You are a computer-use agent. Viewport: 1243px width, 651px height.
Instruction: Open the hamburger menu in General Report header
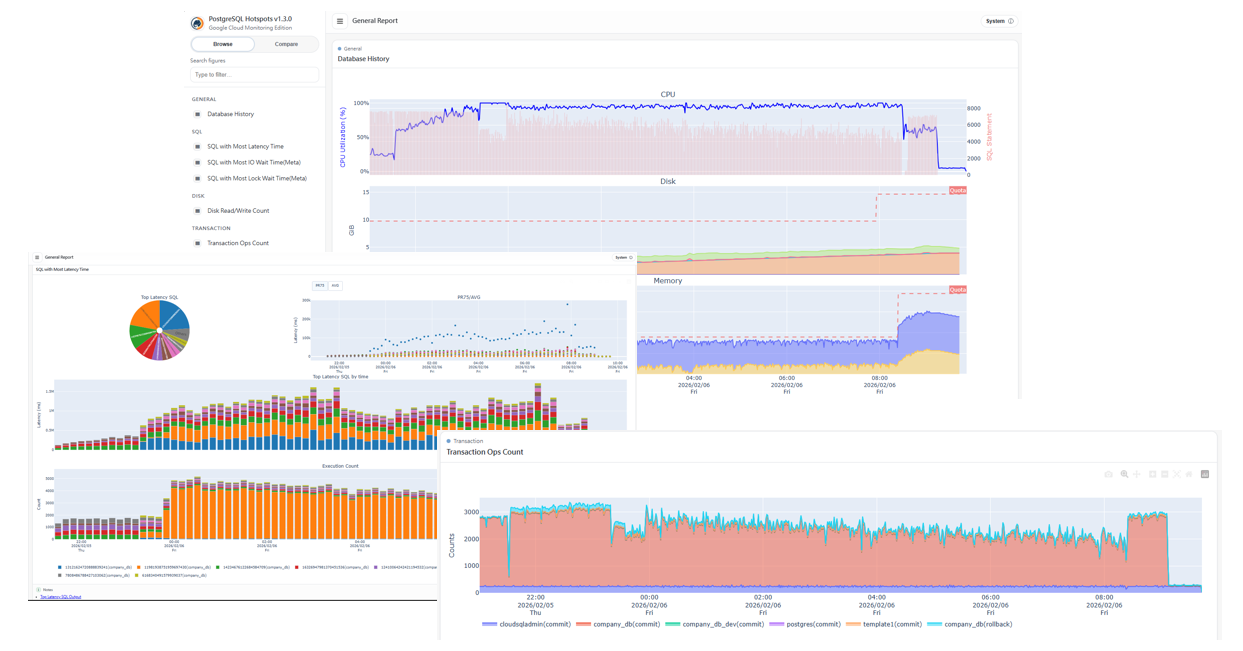click(x=338, y=19)
